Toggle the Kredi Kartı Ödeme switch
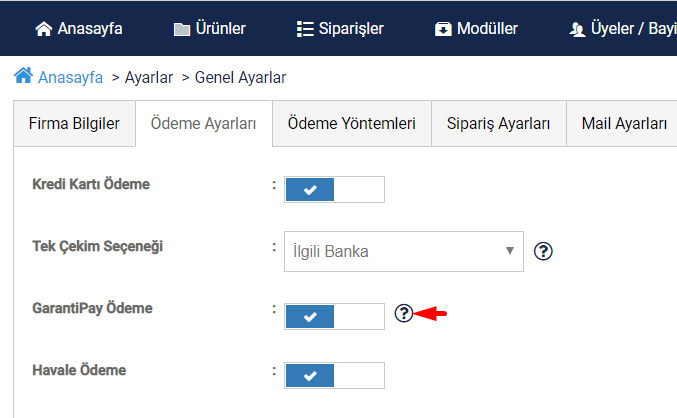The height and width of the screenshot is (418, 677). [x=334, y=190]
